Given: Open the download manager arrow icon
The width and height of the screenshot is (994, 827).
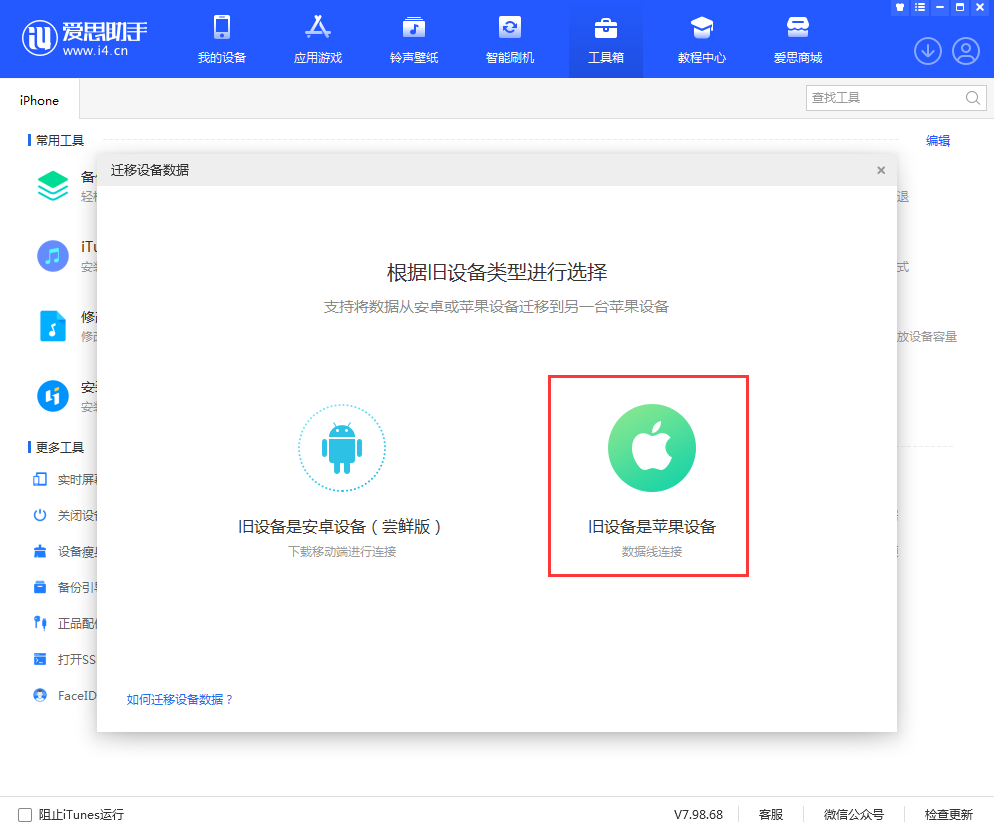Looking at the screenshot, I should (927, 51).
